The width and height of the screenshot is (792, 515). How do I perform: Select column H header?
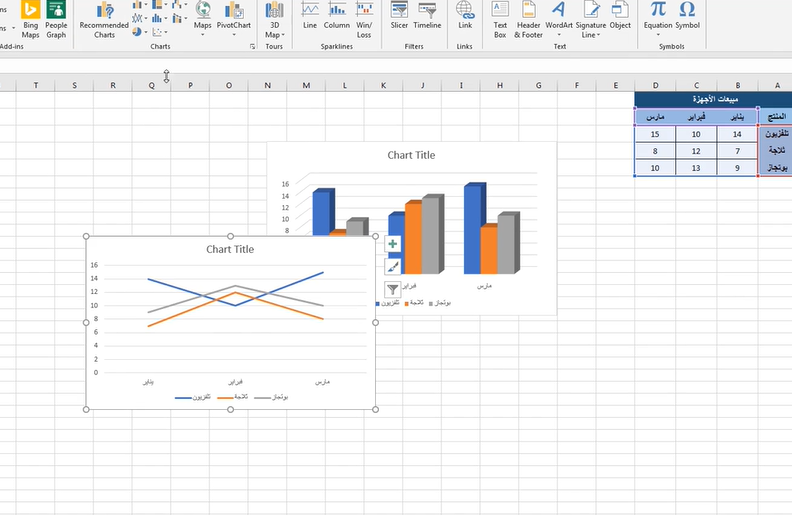500,85
